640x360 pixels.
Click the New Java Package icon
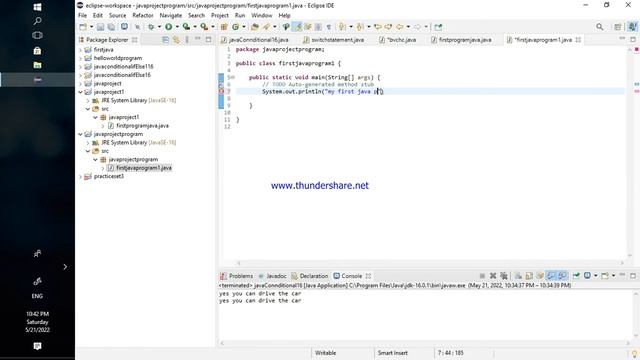[224, 27]
